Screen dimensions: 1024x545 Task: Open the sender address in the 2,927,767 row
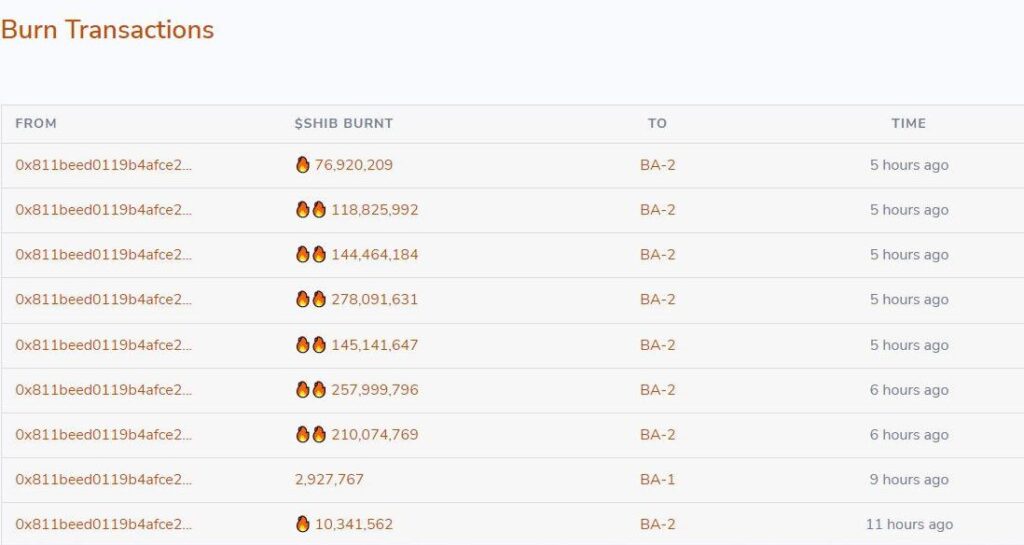pyautogui.click(x=103, y=479)
